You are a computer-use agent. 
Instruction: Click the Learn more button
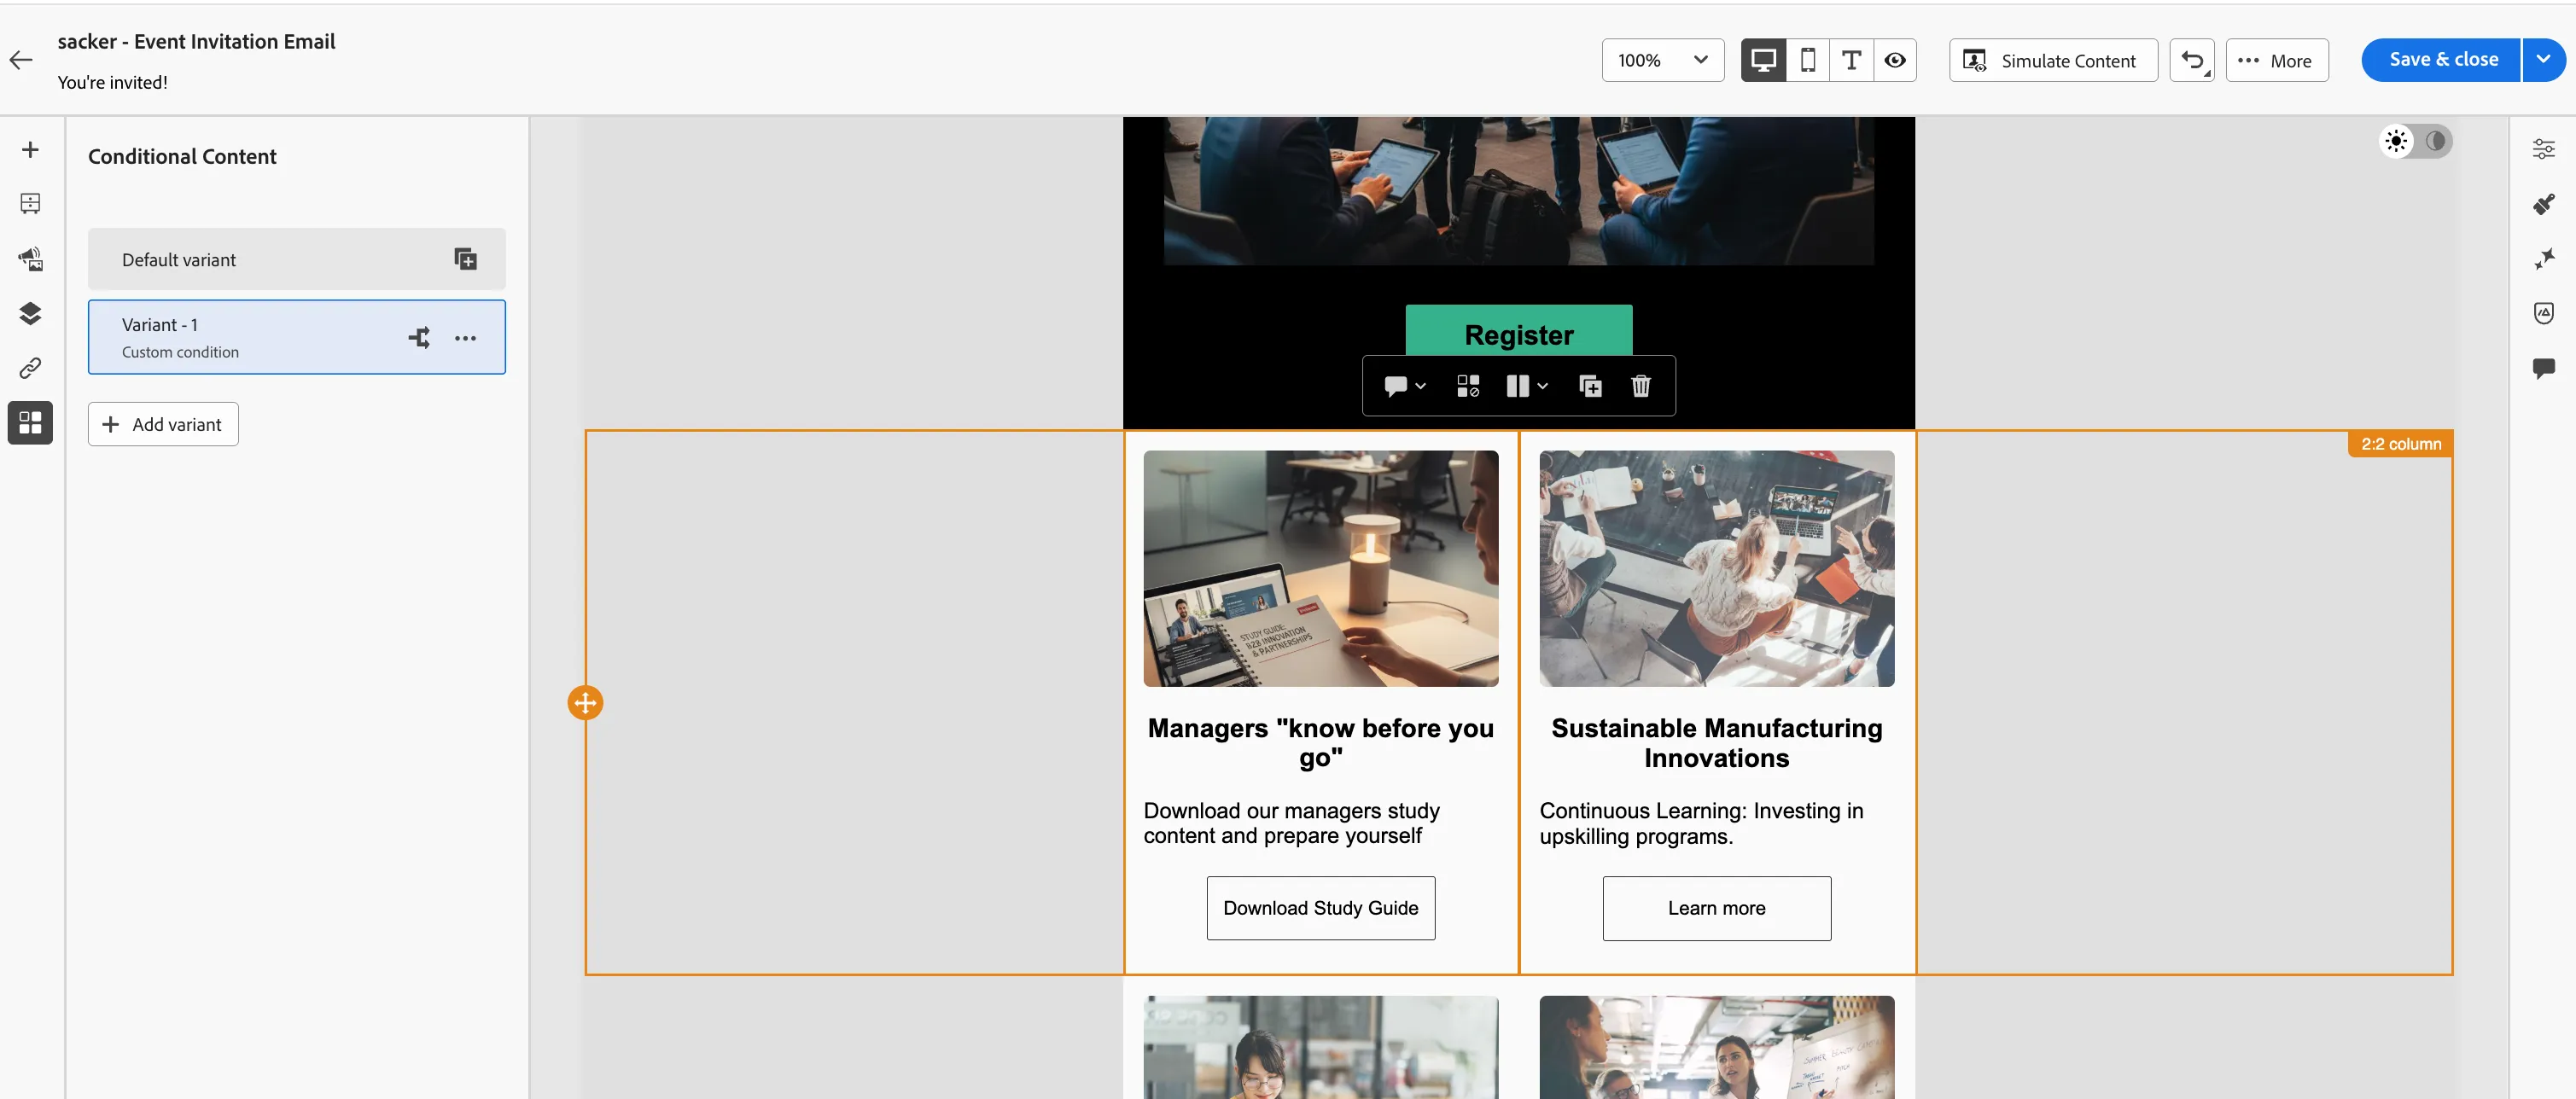[x=1716, y=908]
